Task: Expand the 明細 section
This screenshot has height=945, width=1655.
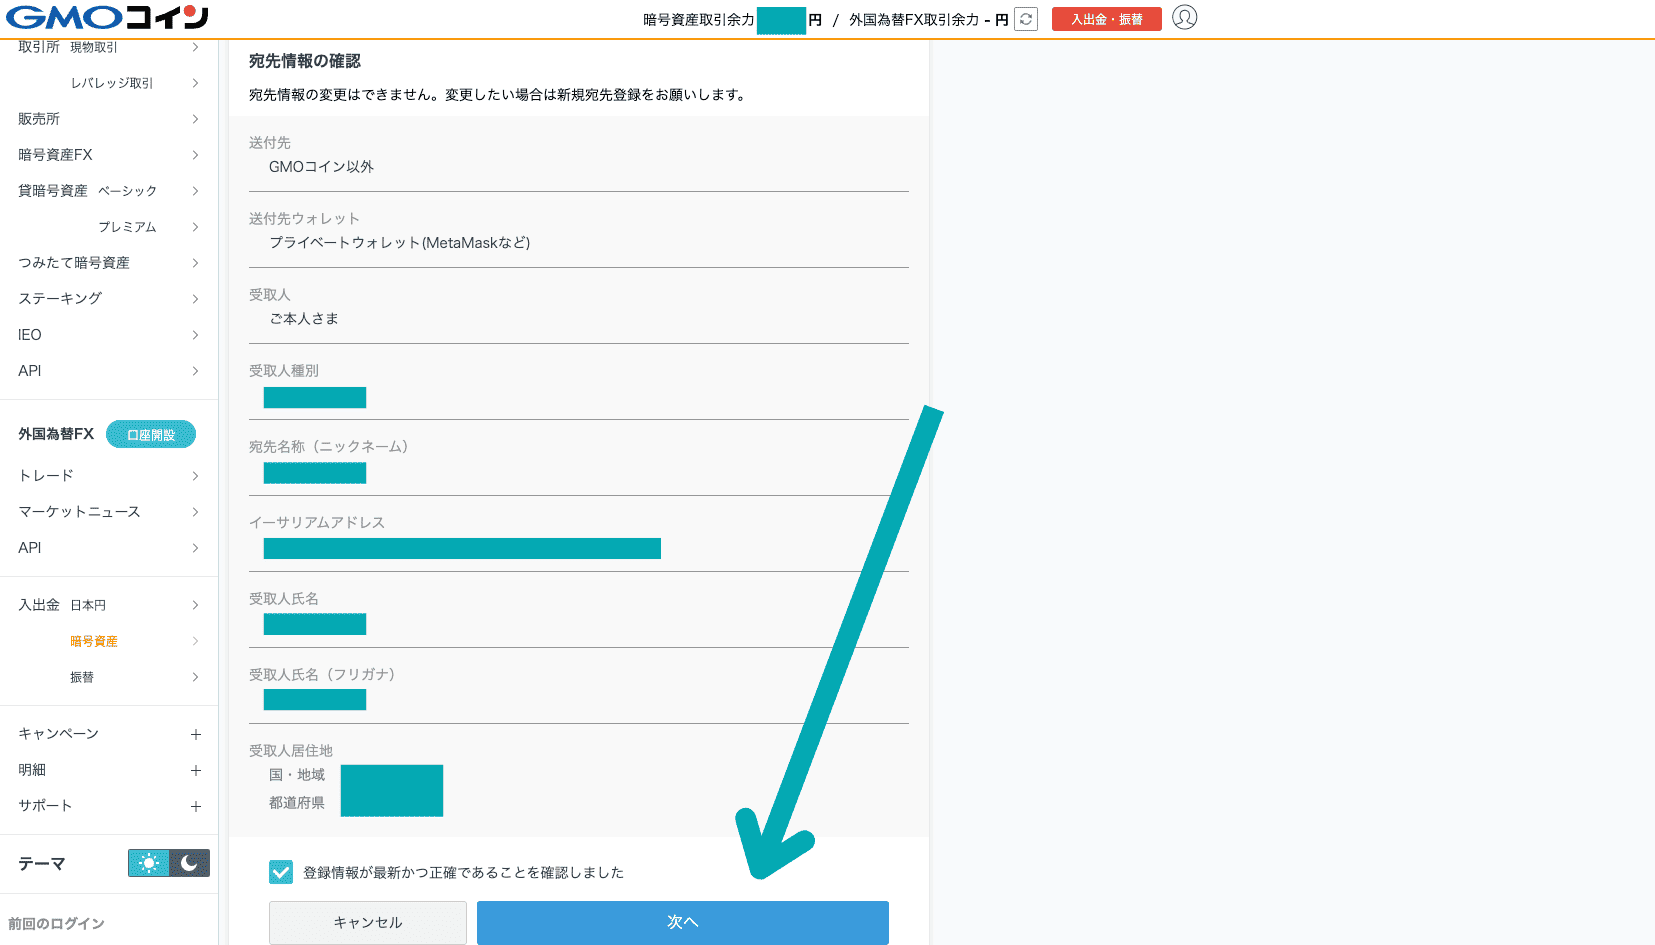Action: point(196,770)
